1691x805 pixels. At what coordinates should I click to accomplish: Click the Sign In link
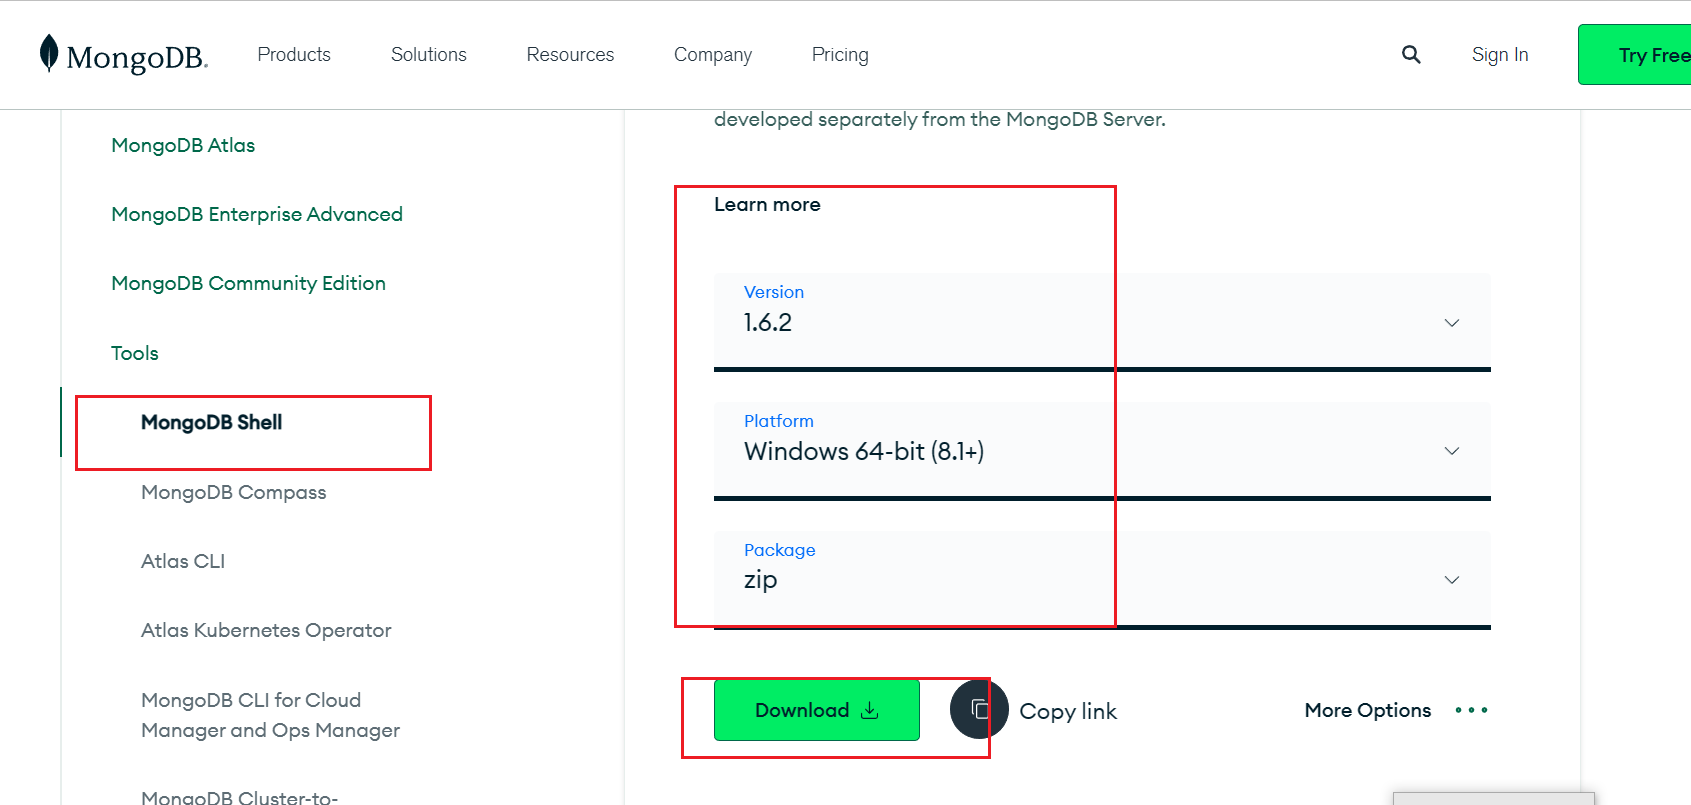pyautogui.click(x=1500, y=55)
